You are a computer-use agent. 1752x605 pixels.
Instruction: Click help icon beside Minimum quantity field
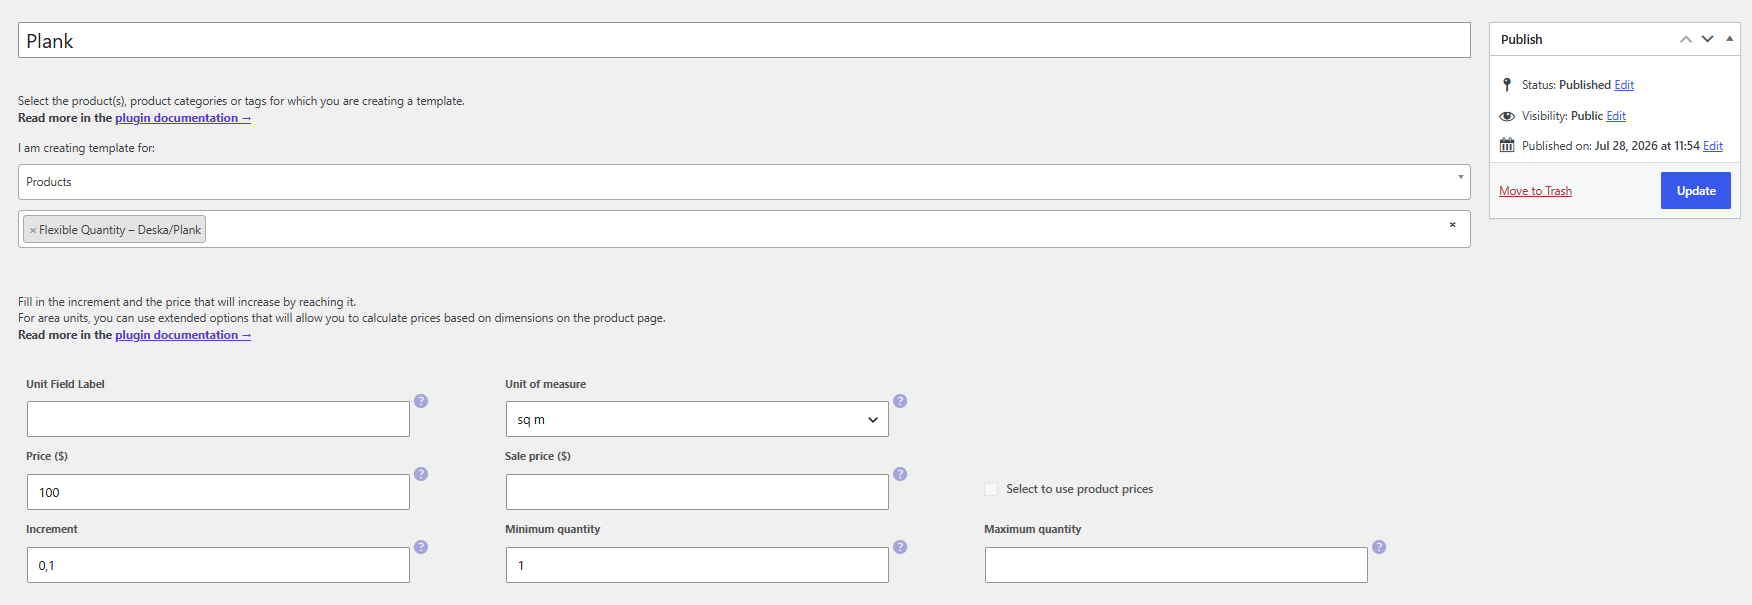[900, 547]
